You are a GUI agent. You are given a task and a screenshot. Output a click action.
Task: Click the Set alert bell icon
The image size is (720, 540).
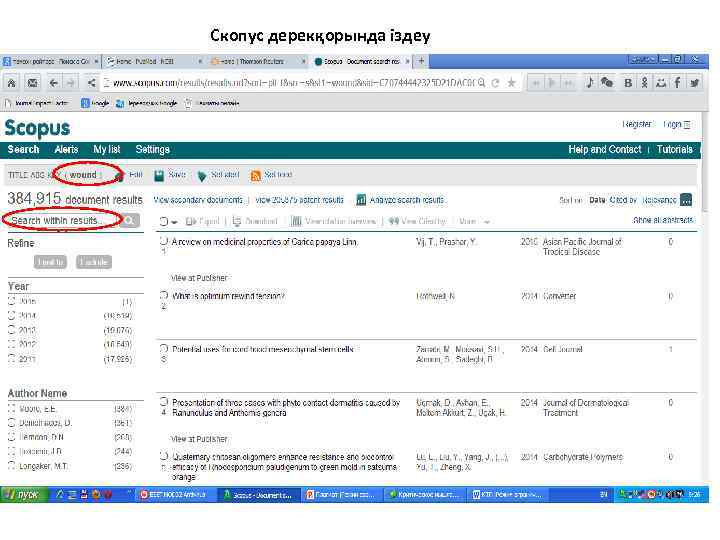pyautogui.click(x=202, y=176)
